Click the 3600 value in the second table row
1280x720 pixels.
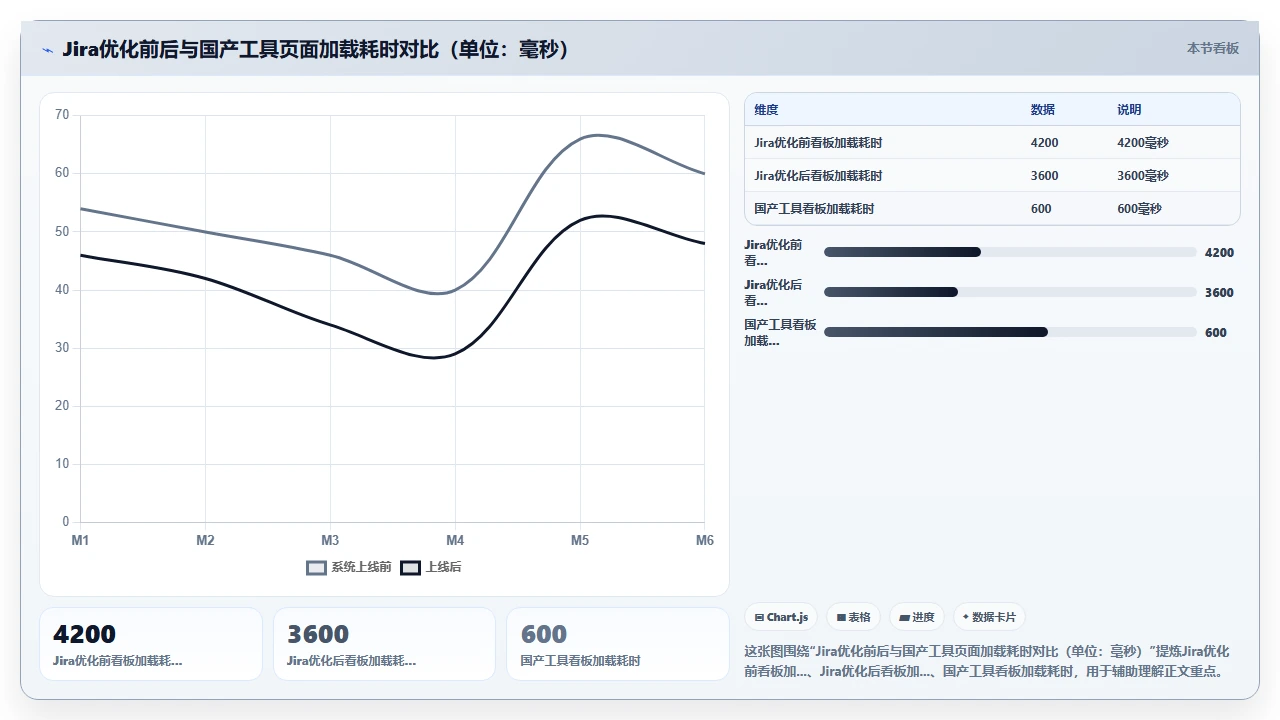pos(1044,176)
